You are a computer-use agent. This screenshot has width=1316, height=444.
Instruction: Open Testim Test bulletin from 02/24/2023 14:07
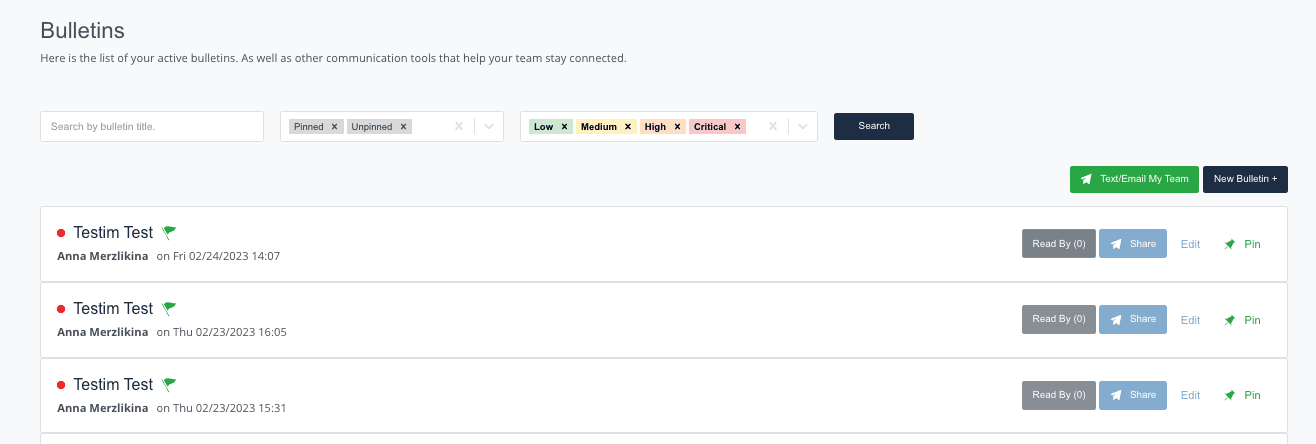pyautogui.click(x=113, y=232)
